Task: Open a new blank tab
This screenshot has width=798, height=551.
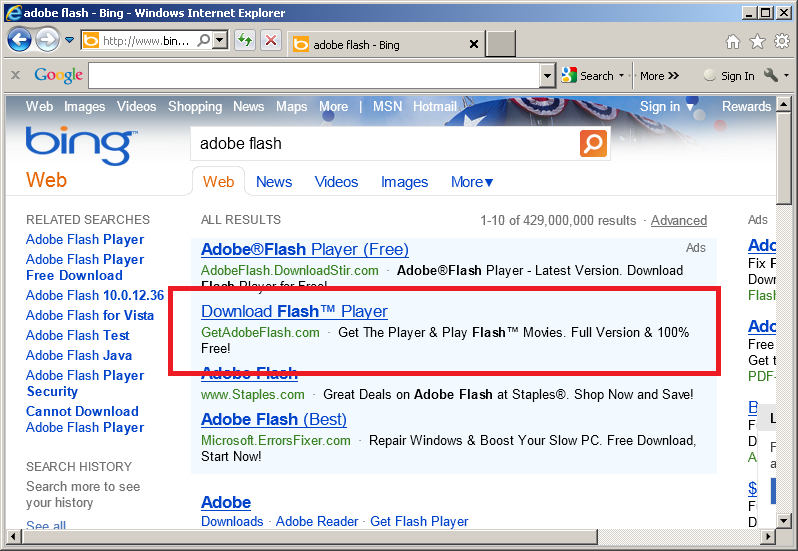Action: pyautogui.click(x=500, y=44)
